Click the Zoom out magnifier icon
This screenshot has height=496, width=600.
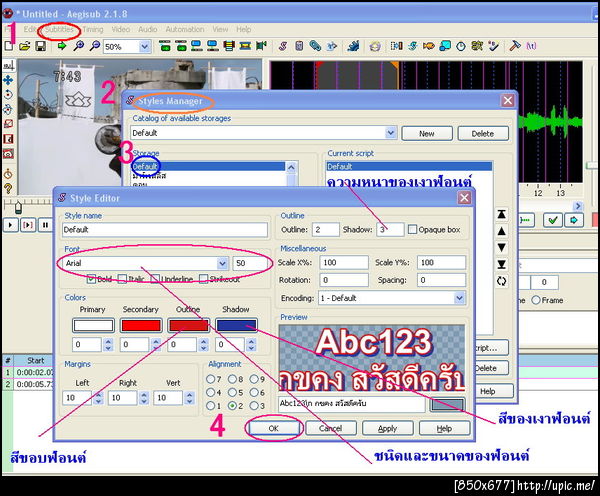[95, 46]
